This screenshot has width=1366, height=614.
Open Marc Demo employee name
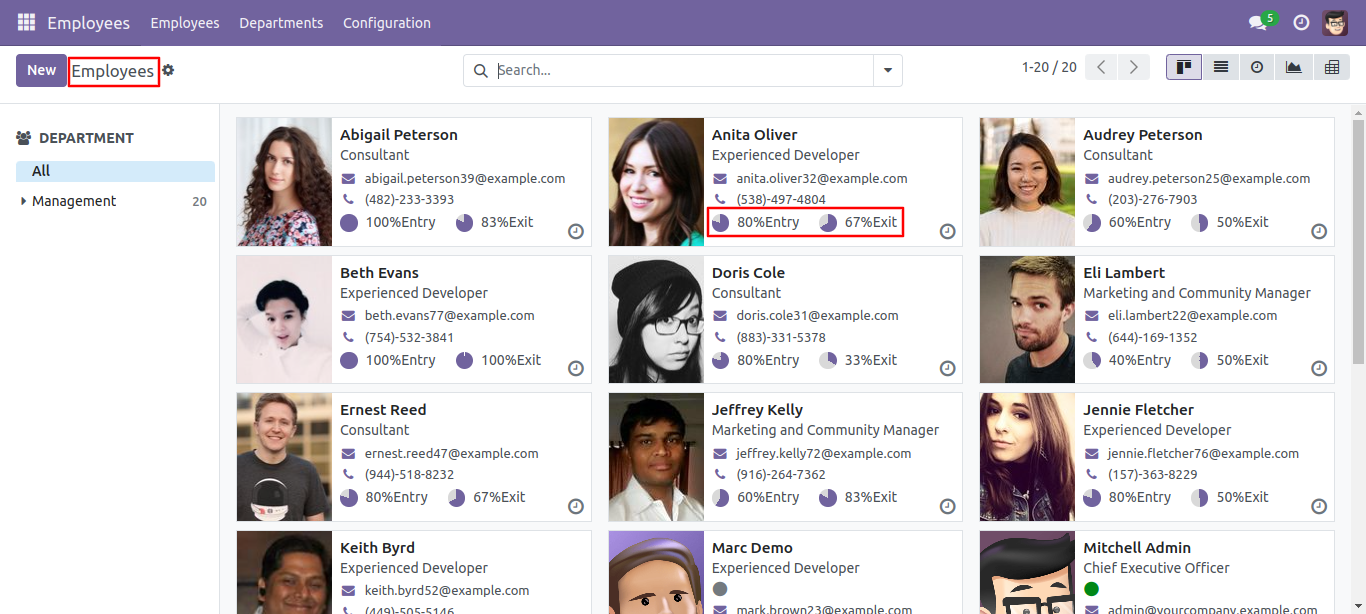[752, 548]
